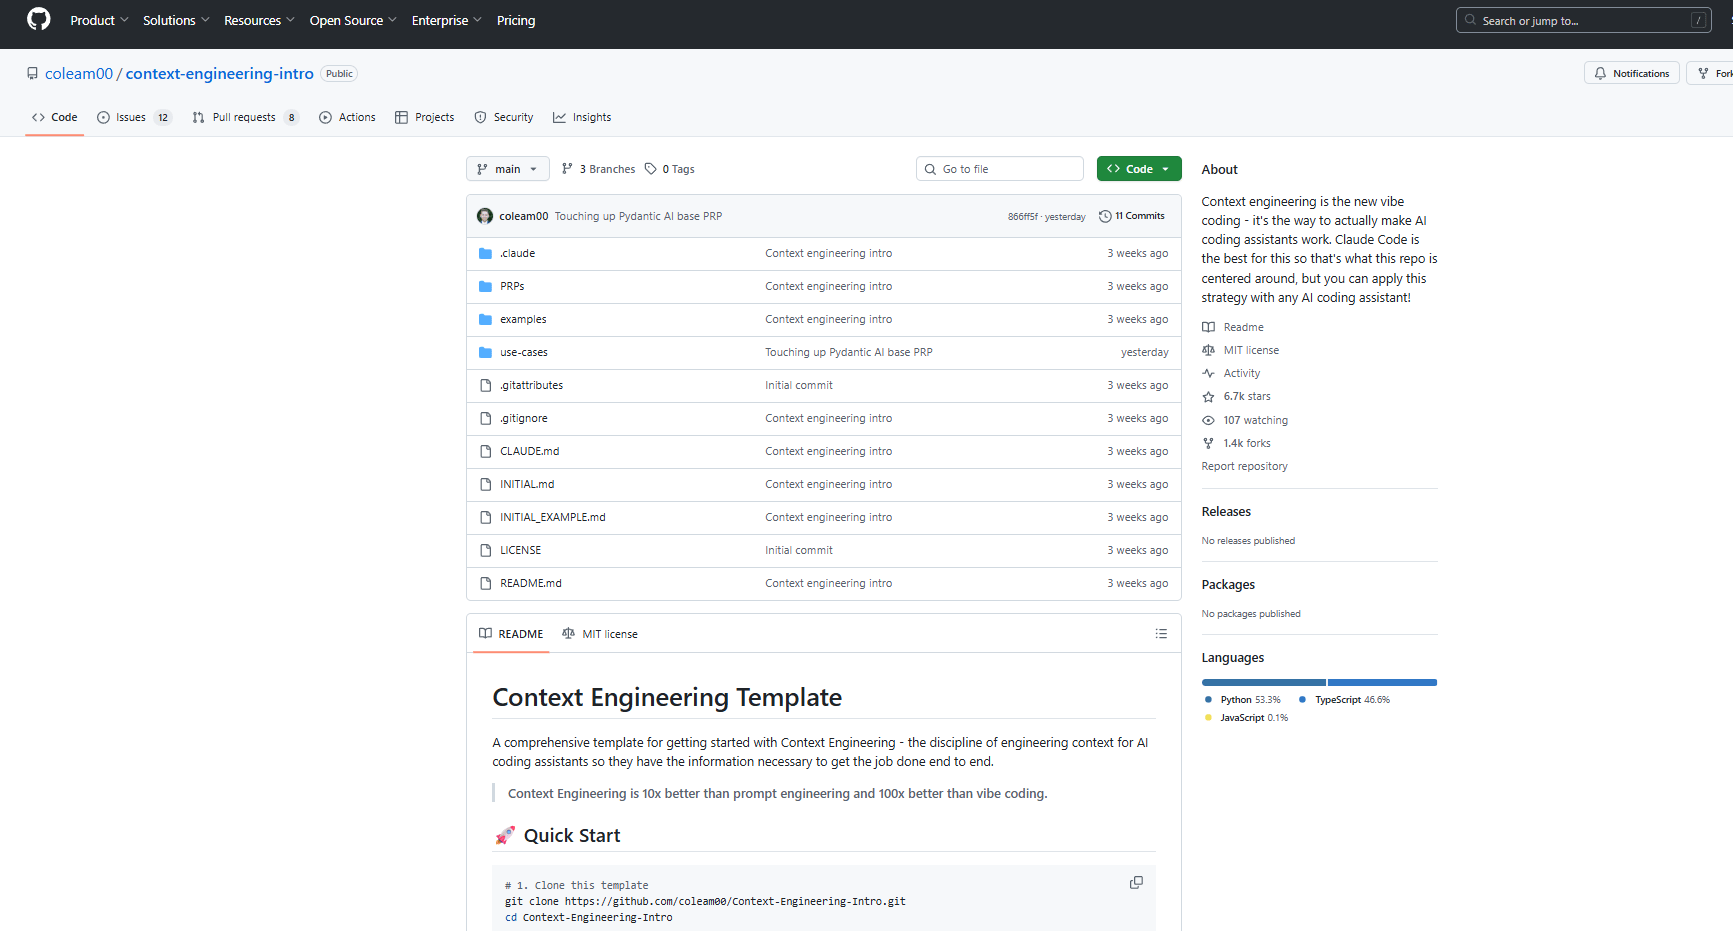Screen dimensions: 1733x931
Task: Click the Readme book icon in About
Action: pyautogui.click(x=1208, y=327)
